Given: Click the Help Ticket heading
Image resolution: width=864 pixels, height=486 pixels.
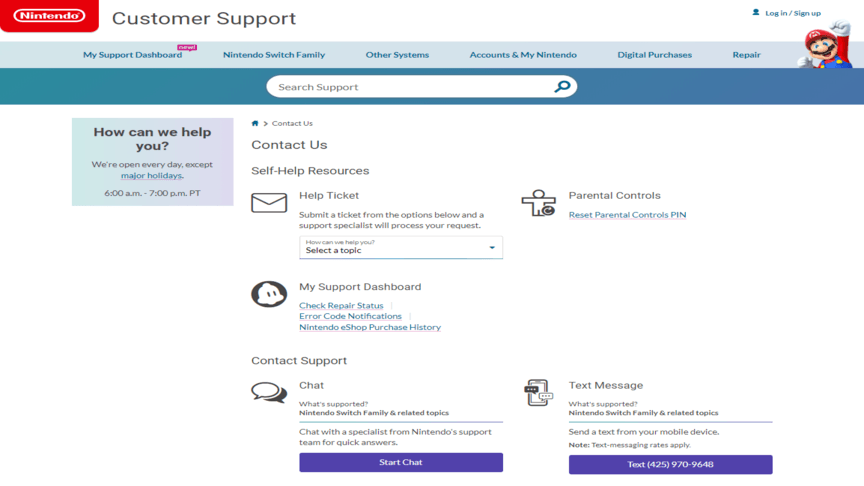Looking at the screenshot, I should [329, 196].
